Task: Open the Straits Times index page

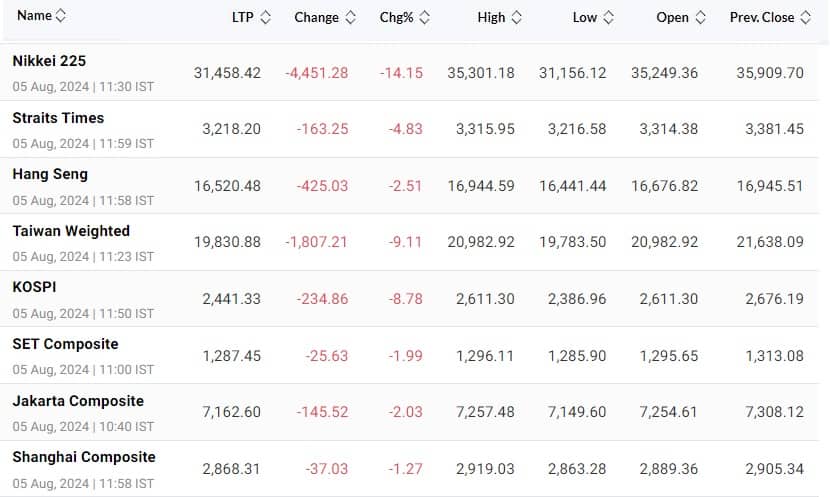Action: pos(58,118)
